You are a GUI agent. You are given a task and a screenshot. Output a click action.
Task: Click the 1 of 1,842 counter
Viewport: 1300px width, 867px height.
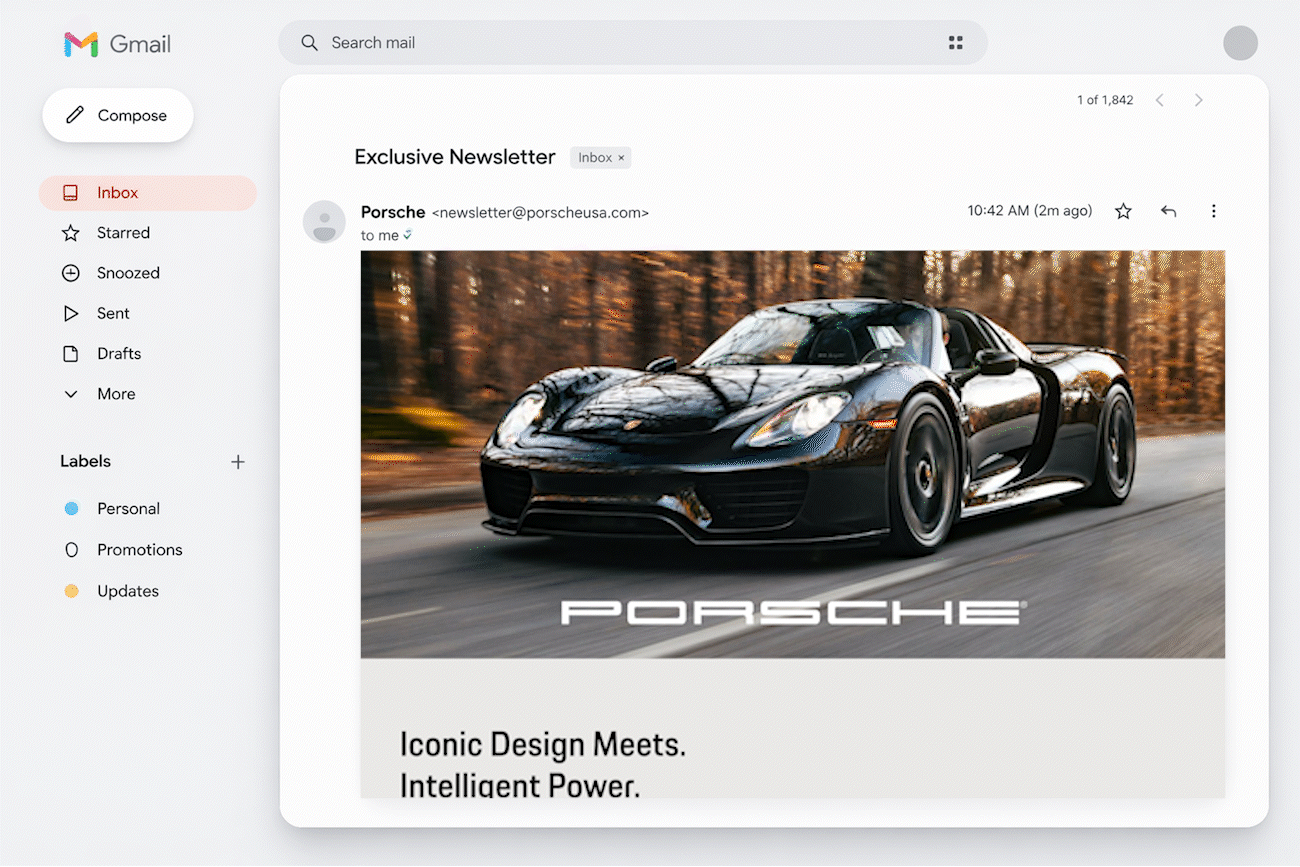pyautogui.click(x=1105, y=100)
